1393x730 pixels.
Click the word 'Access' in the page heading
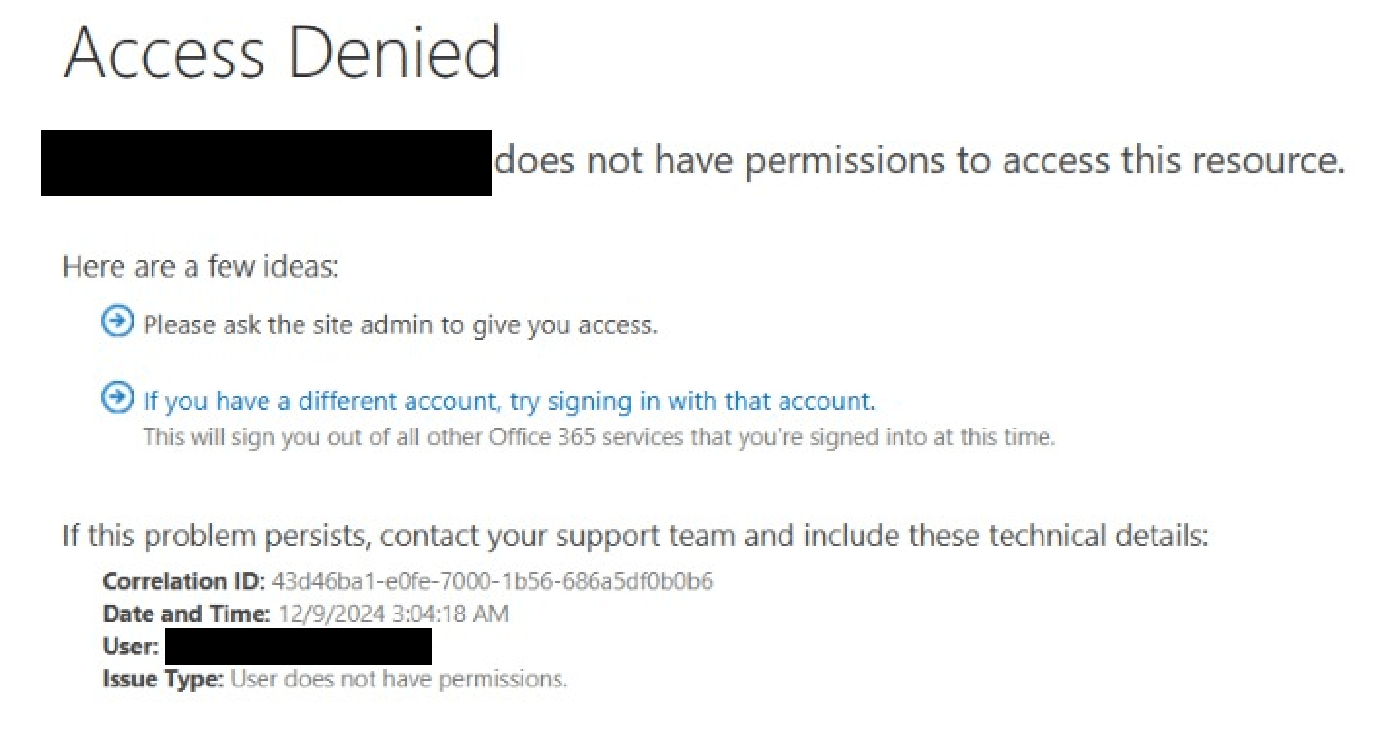(x=165, y=52)
